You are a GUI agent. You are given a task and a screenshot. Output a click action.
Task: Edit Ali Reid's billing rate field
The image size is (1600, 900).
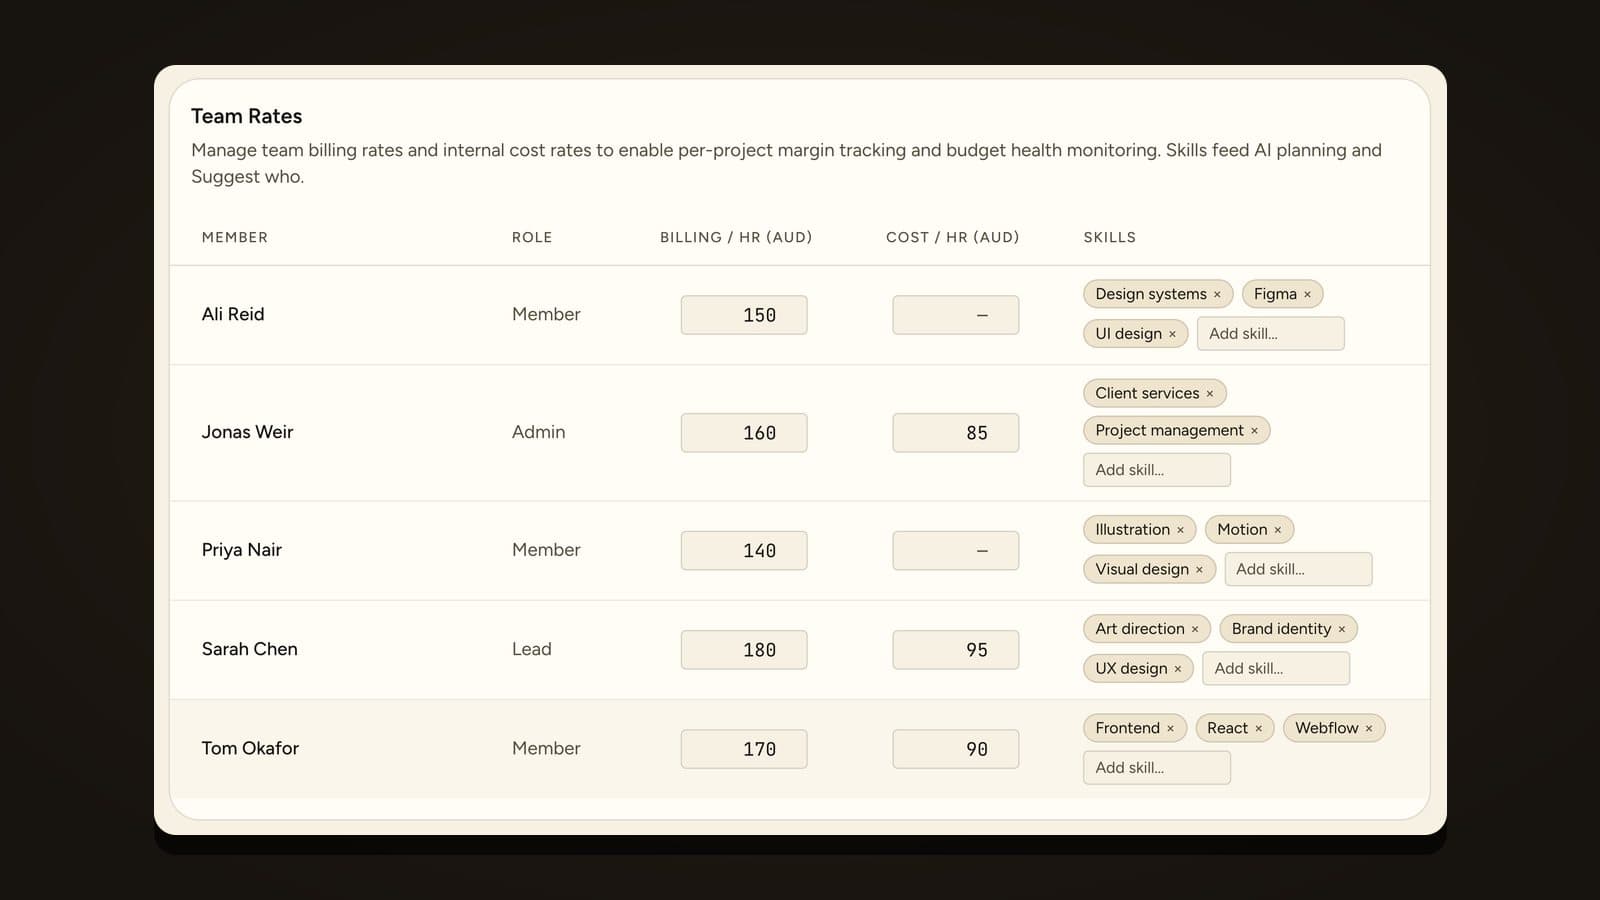(744, 315)
